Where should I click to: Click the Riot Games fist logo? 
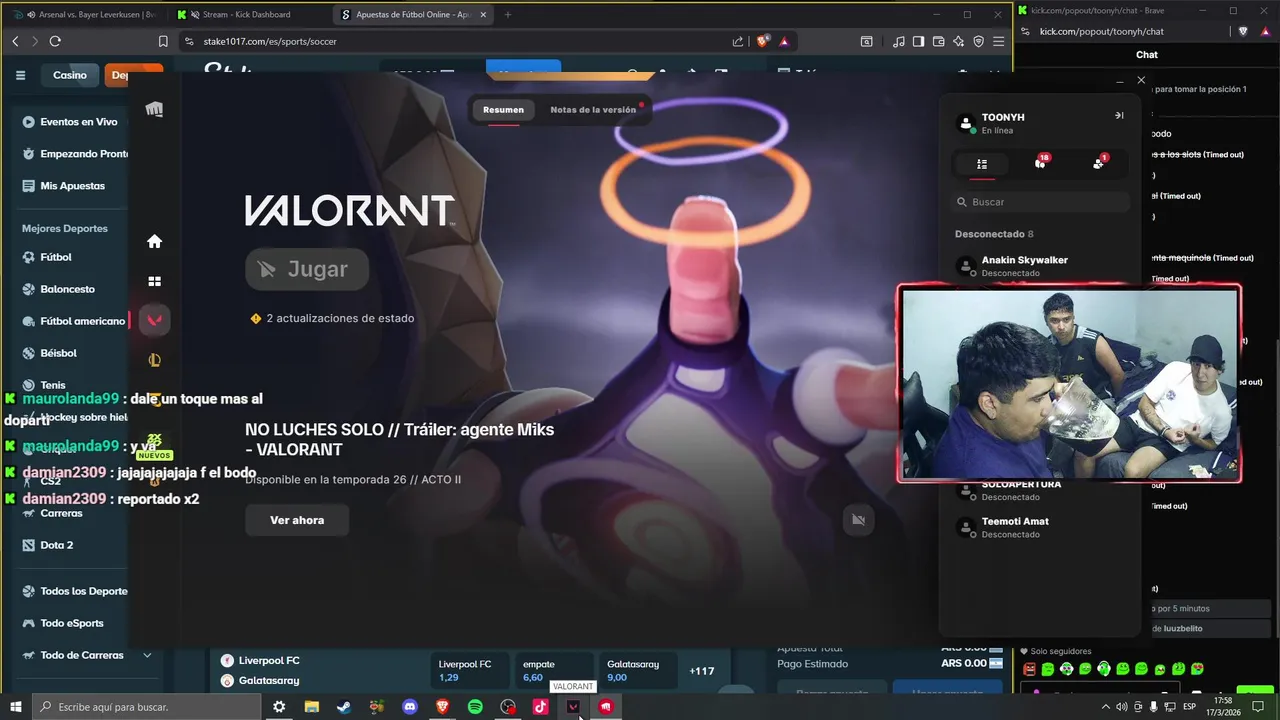click(154, 109)
